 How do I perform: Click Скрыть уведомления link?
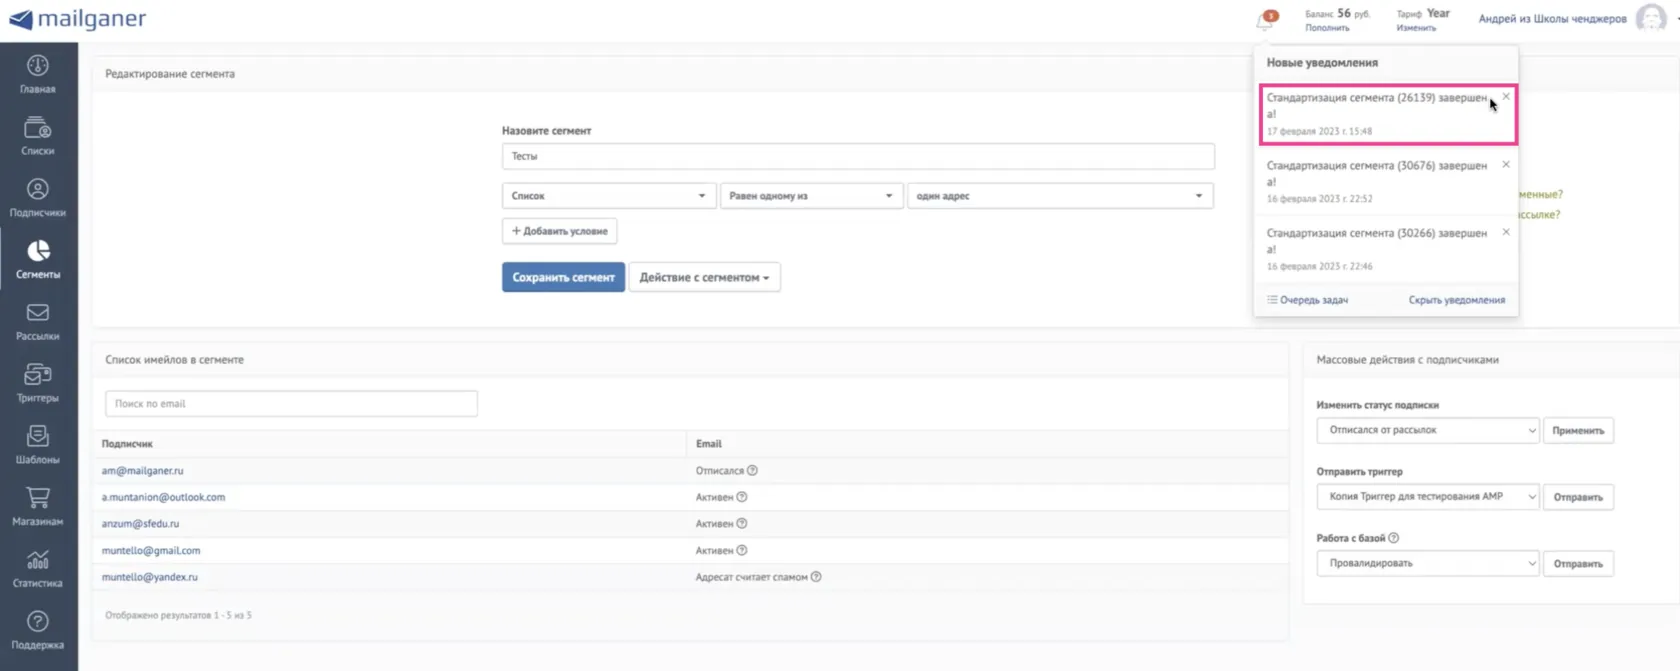pos(1457,300)
